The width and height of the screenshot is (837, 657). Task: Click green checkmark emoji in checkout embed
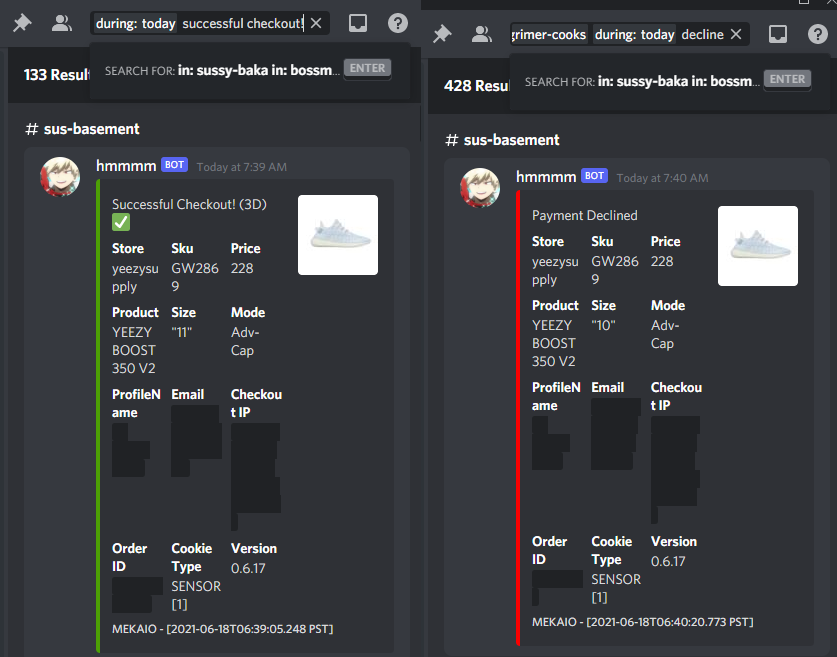tap(121, 222)
